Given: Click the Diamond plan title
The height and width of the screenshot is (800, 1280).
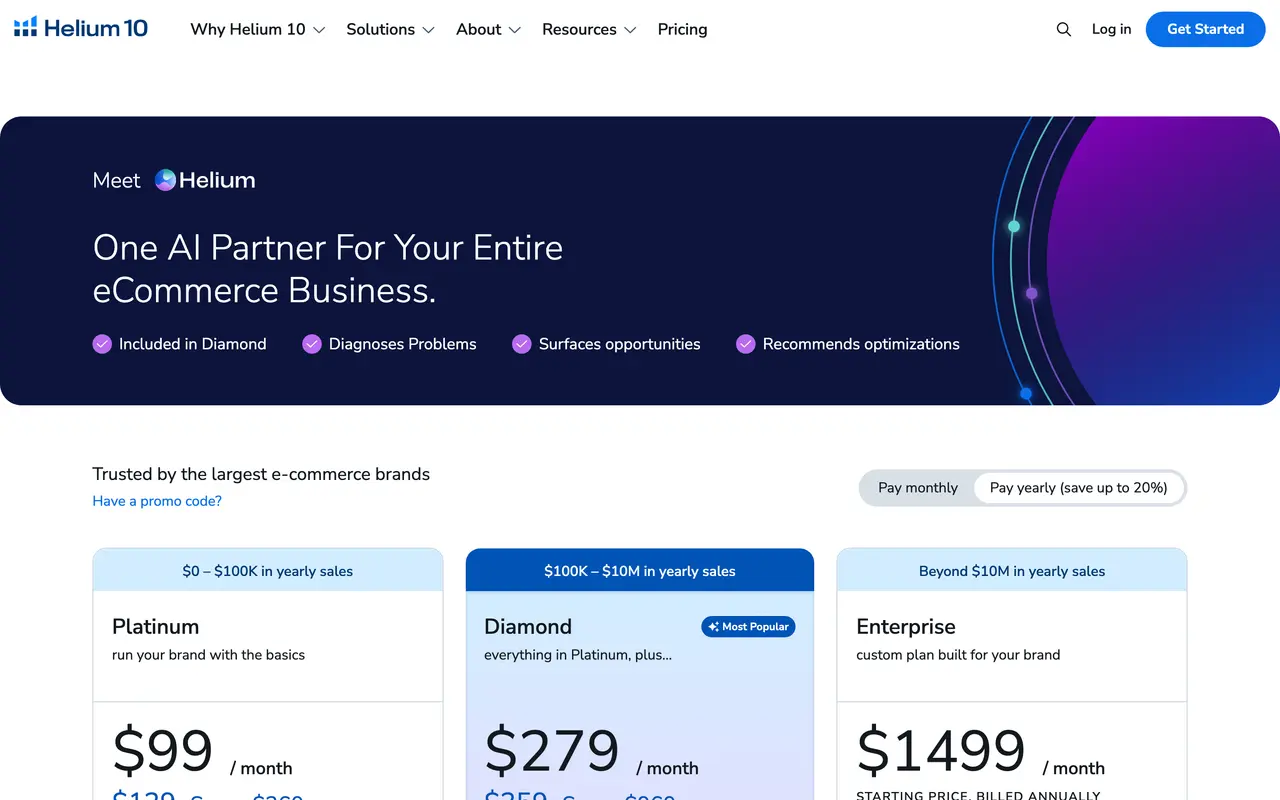Looking at the screenshot, I should click(528, 627).
